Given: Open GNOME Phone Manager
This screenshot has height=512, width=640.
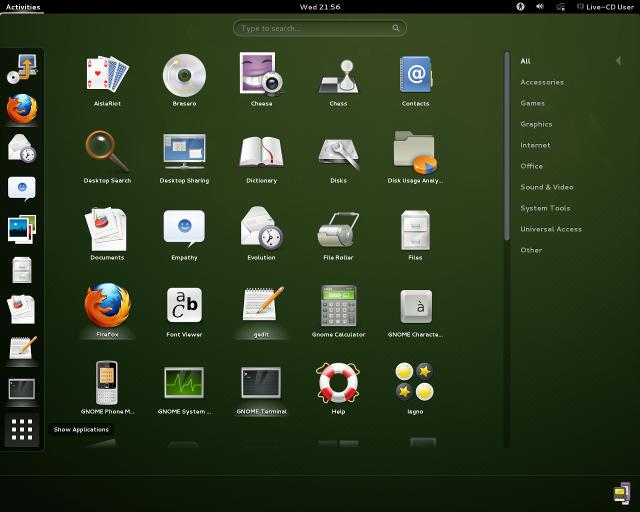Looking at the screenshot, I should click(x=107, y=388).
